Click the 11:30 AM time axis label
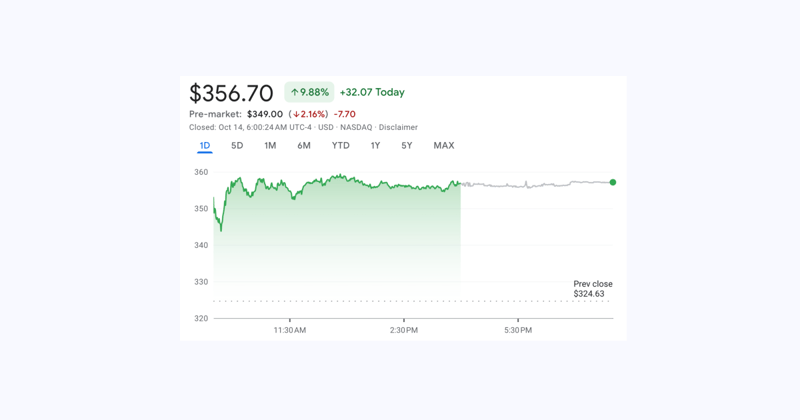The image size is (800, 420). tap(290, 330)
